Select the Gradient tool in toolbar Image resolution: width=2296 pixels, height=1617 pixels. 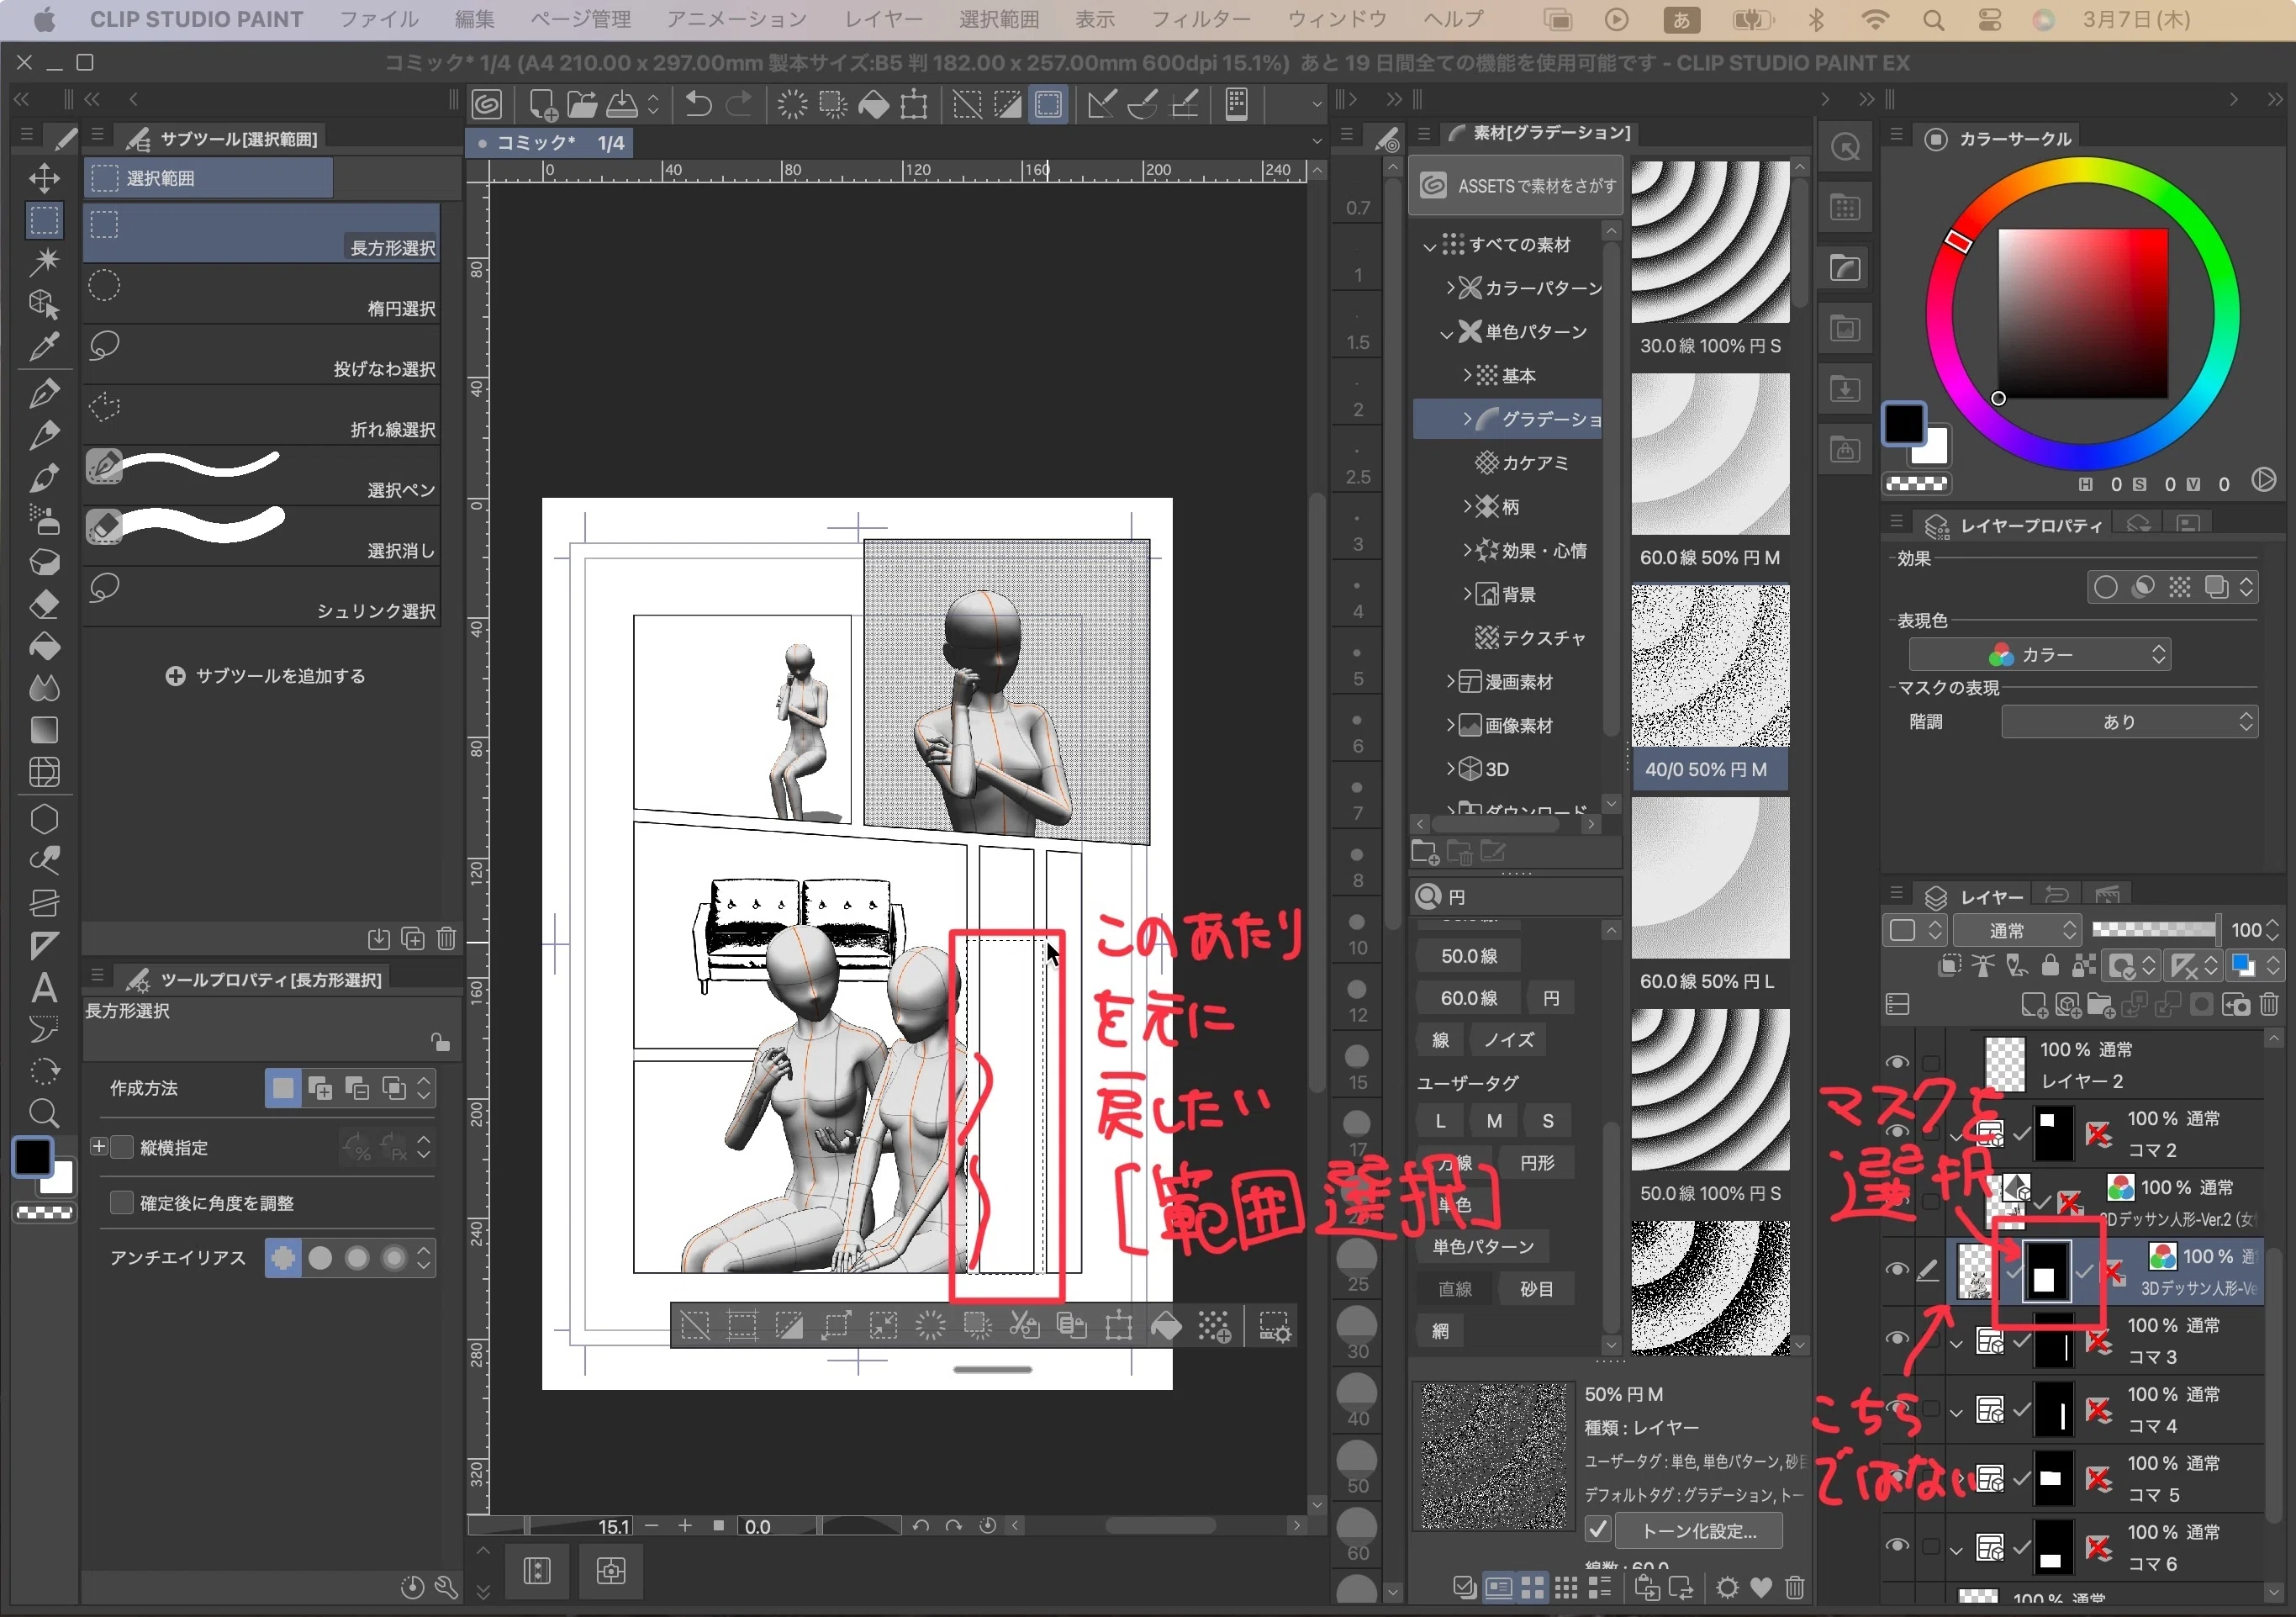[x=44, y=730]
